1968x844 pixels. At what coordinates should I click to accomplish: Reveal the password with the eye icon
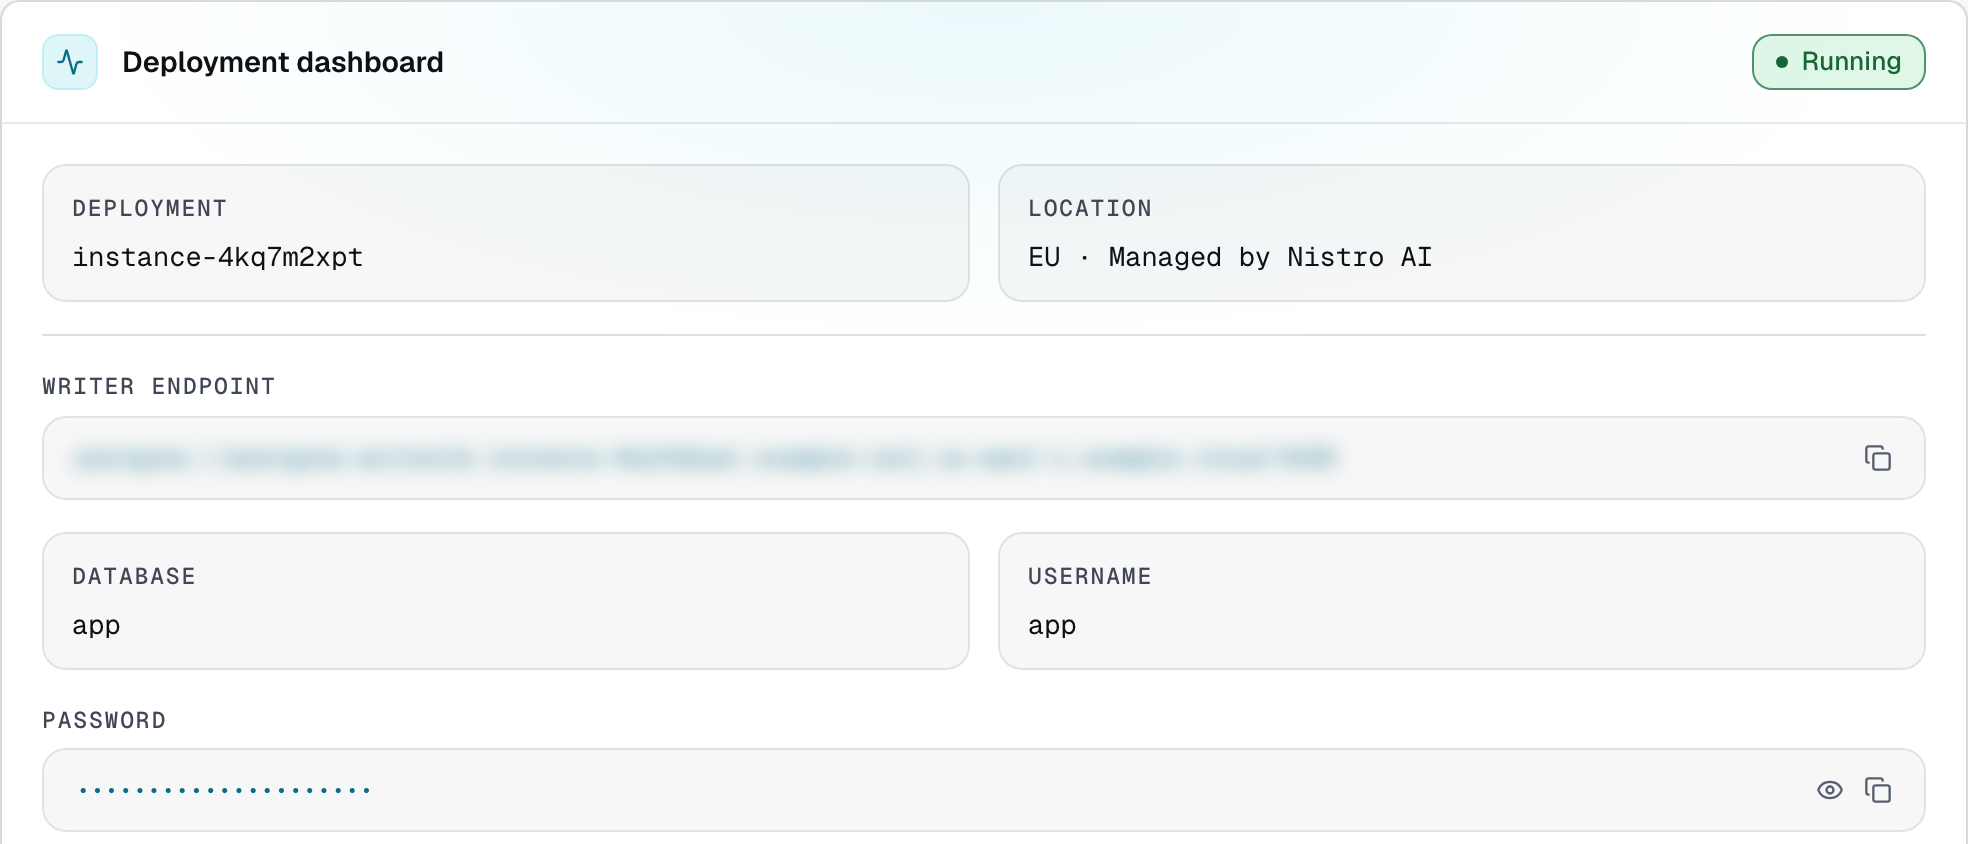coord(1829,790)
